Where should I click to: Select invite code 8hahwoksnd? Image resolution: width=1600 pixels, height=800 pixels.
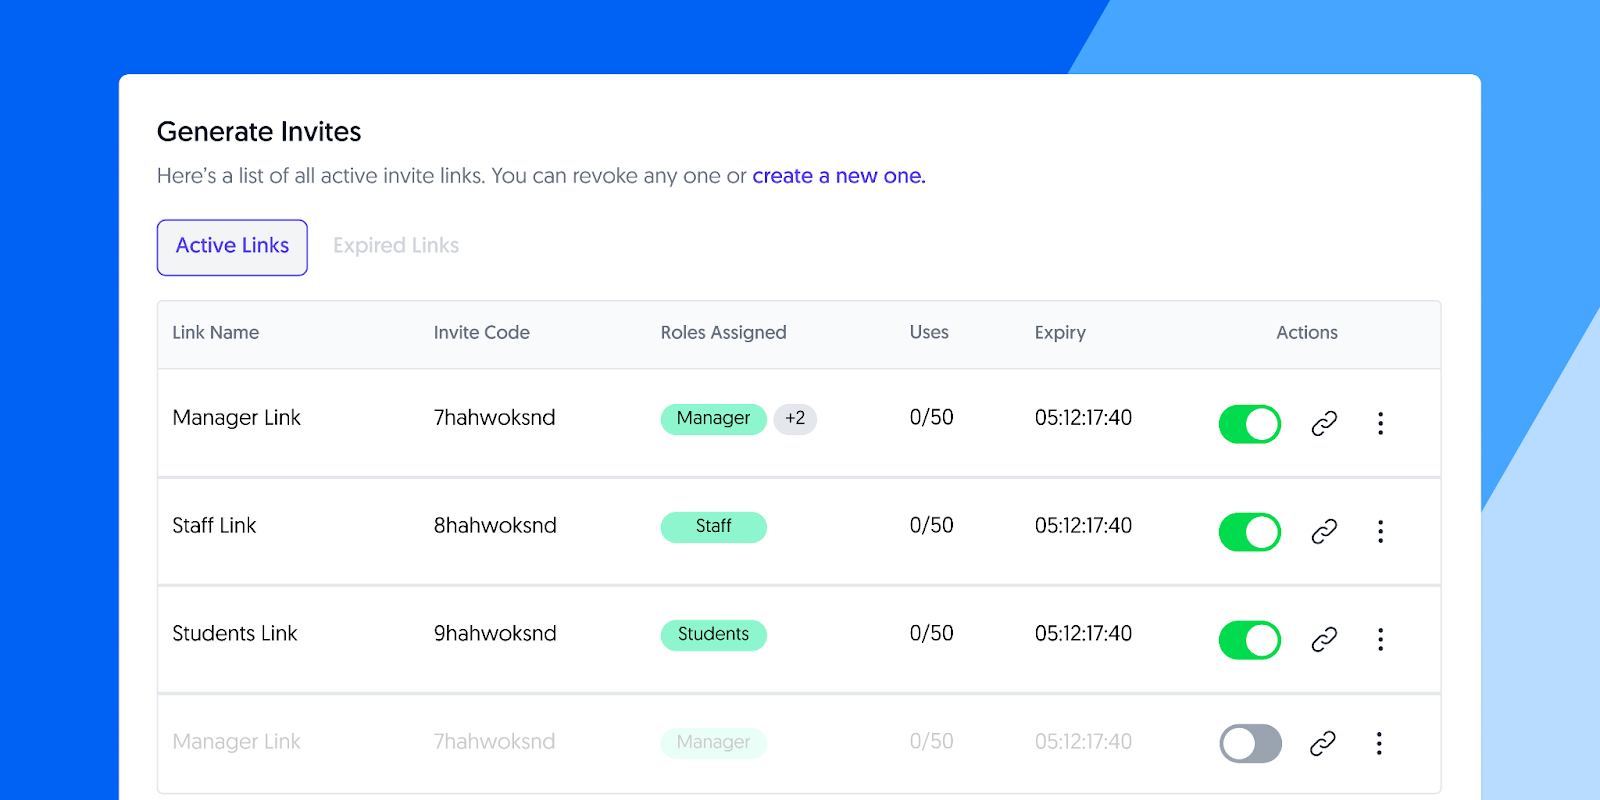pyautogui.click(x=495, y=526)
